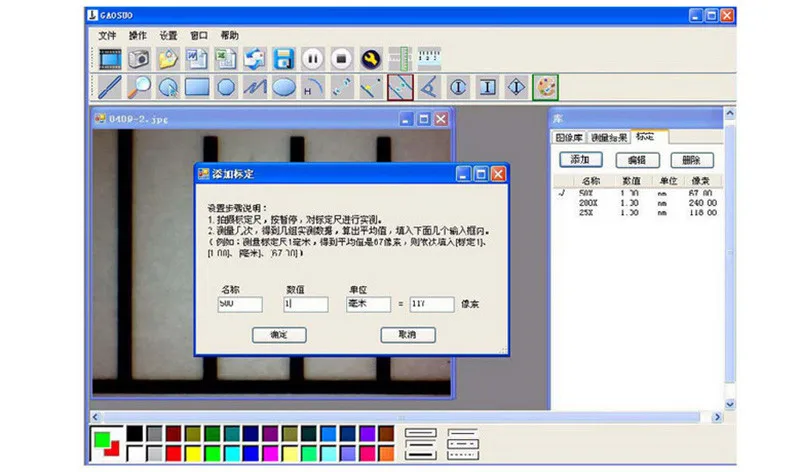Click the square with I icon
The height and width of the screenshot is (472, 800).
click(487, 87)
